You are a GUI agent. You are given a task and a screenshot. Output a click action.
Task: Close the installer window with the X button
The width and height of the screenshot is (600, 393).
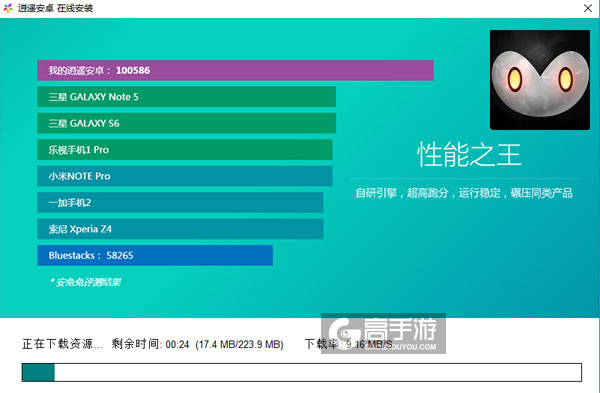[x=588, y=8]
